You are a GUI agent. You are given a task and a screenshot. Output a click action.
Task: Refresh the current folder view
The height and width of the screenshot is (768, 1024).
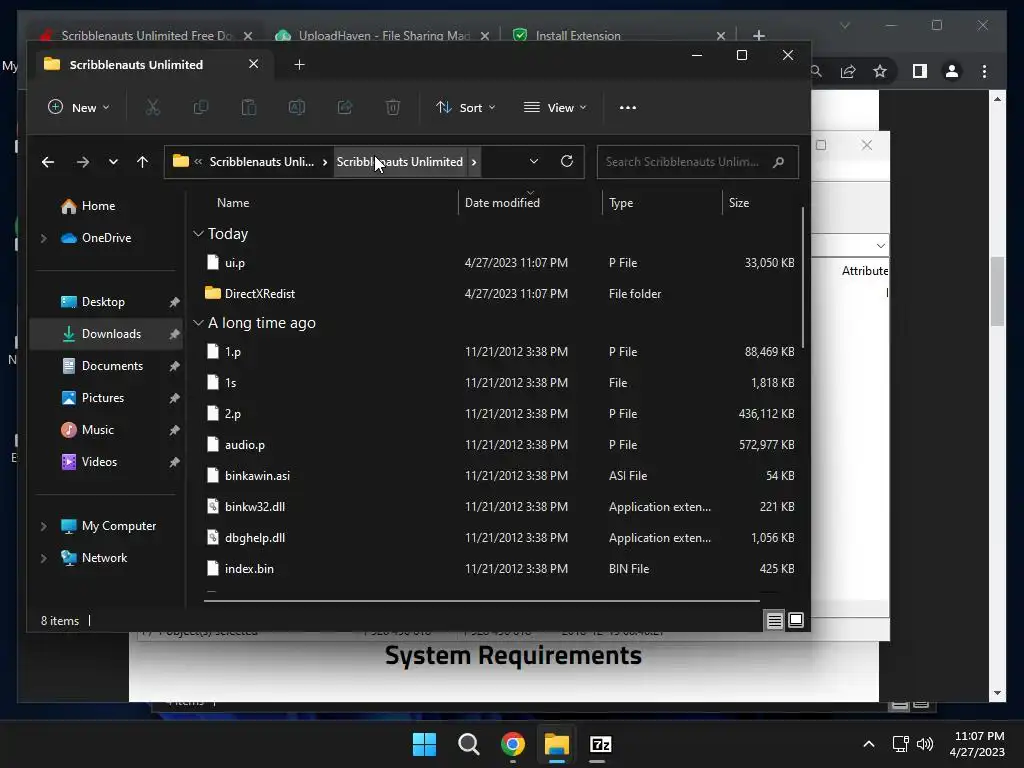[567, 161]
